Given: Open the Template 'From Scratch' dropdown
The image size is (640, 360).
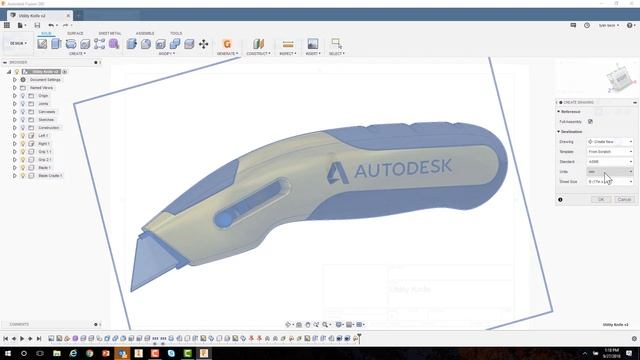Looking at the screenshot, I should click(610, 151).
